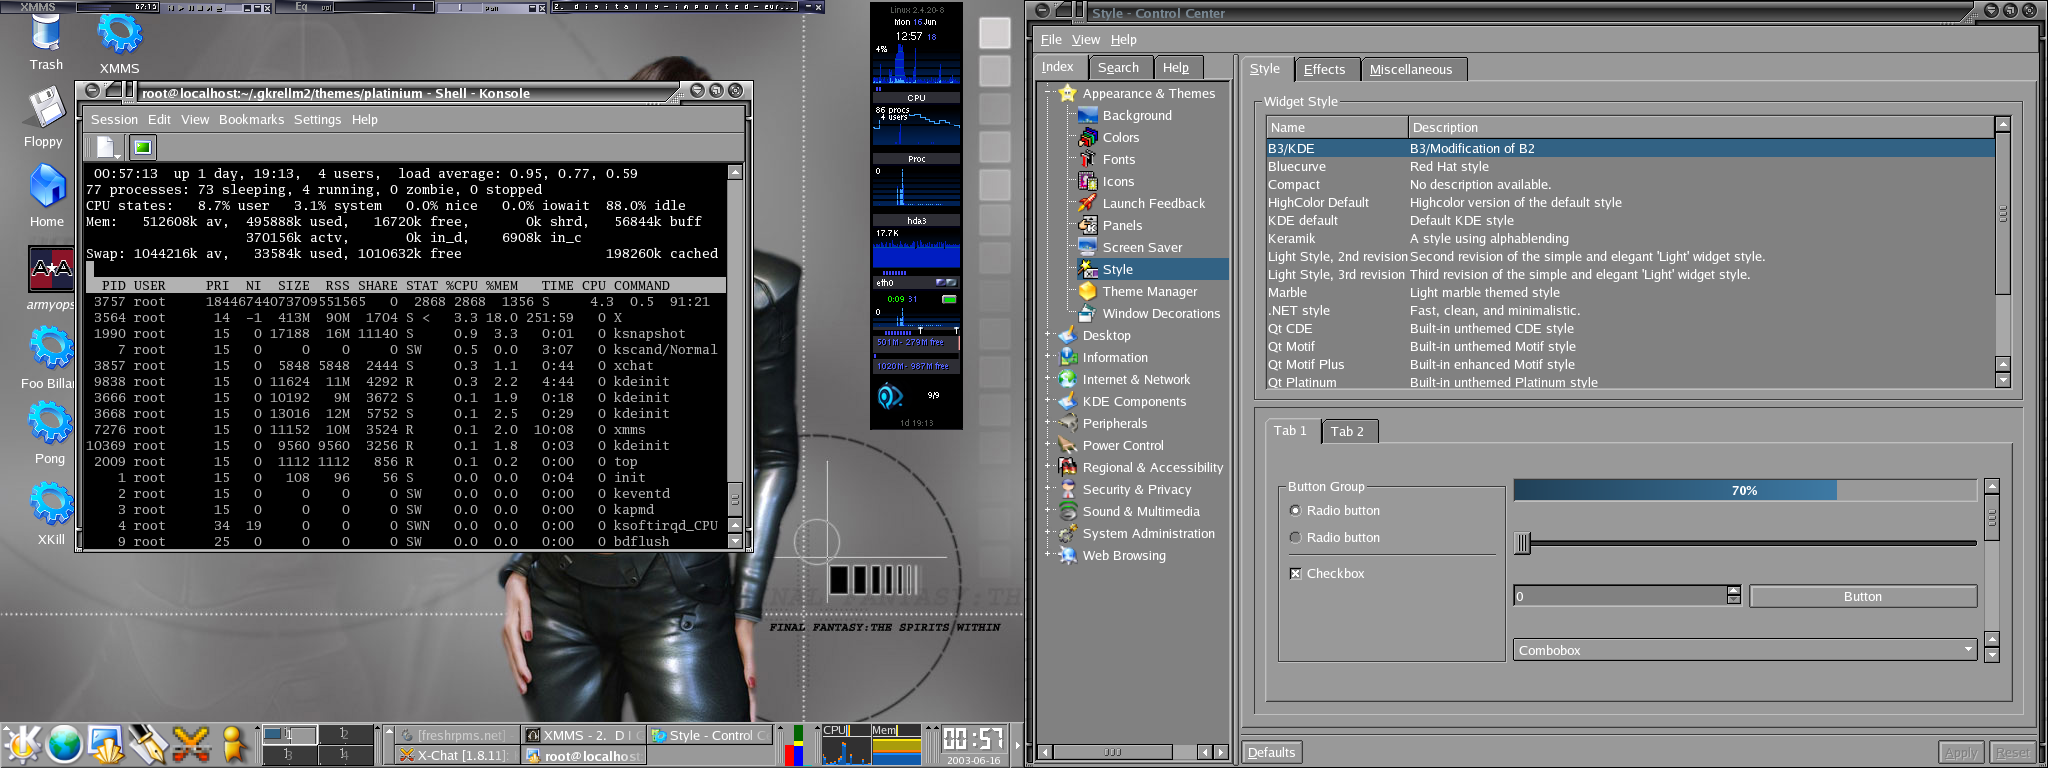Open the Trash desktop icon
This screenshot has width=2048, height=768.
point(46,42)
